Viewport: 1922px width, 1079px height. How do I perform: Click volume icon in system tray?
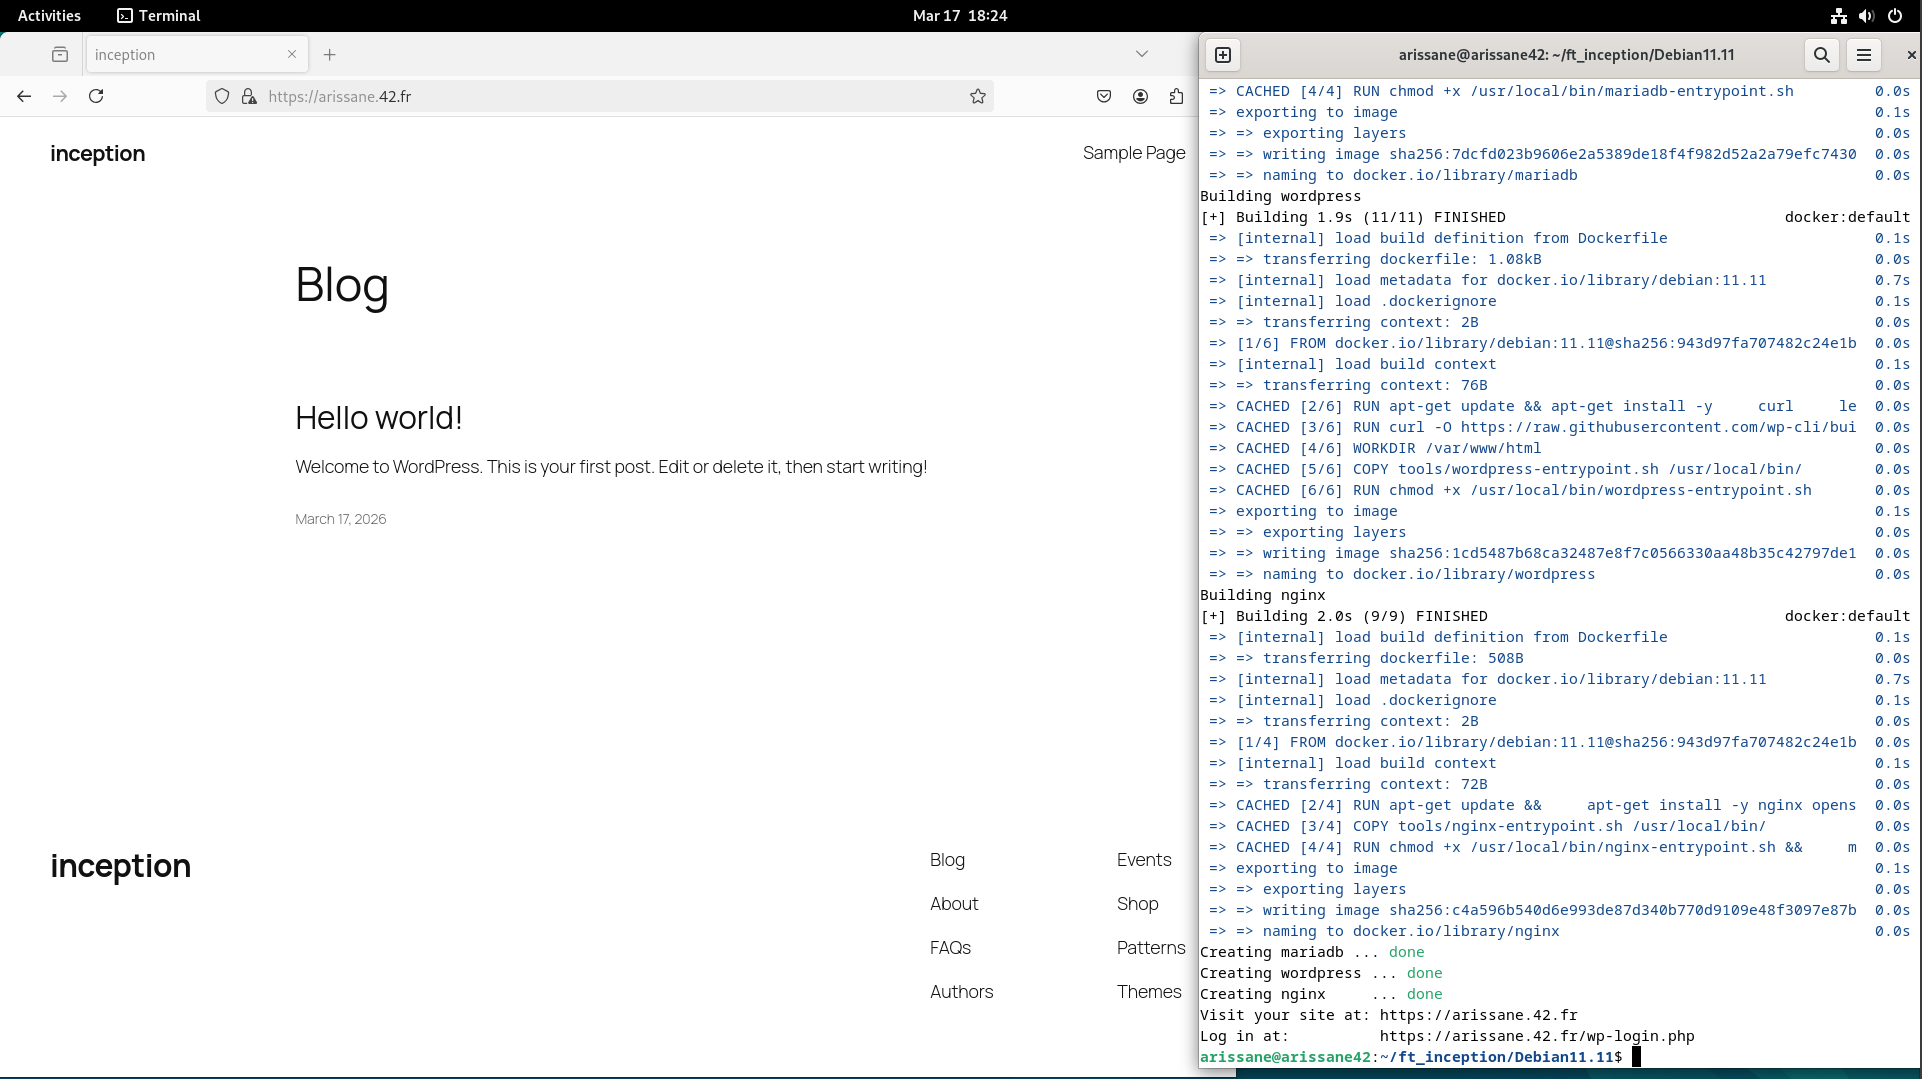1866,15
